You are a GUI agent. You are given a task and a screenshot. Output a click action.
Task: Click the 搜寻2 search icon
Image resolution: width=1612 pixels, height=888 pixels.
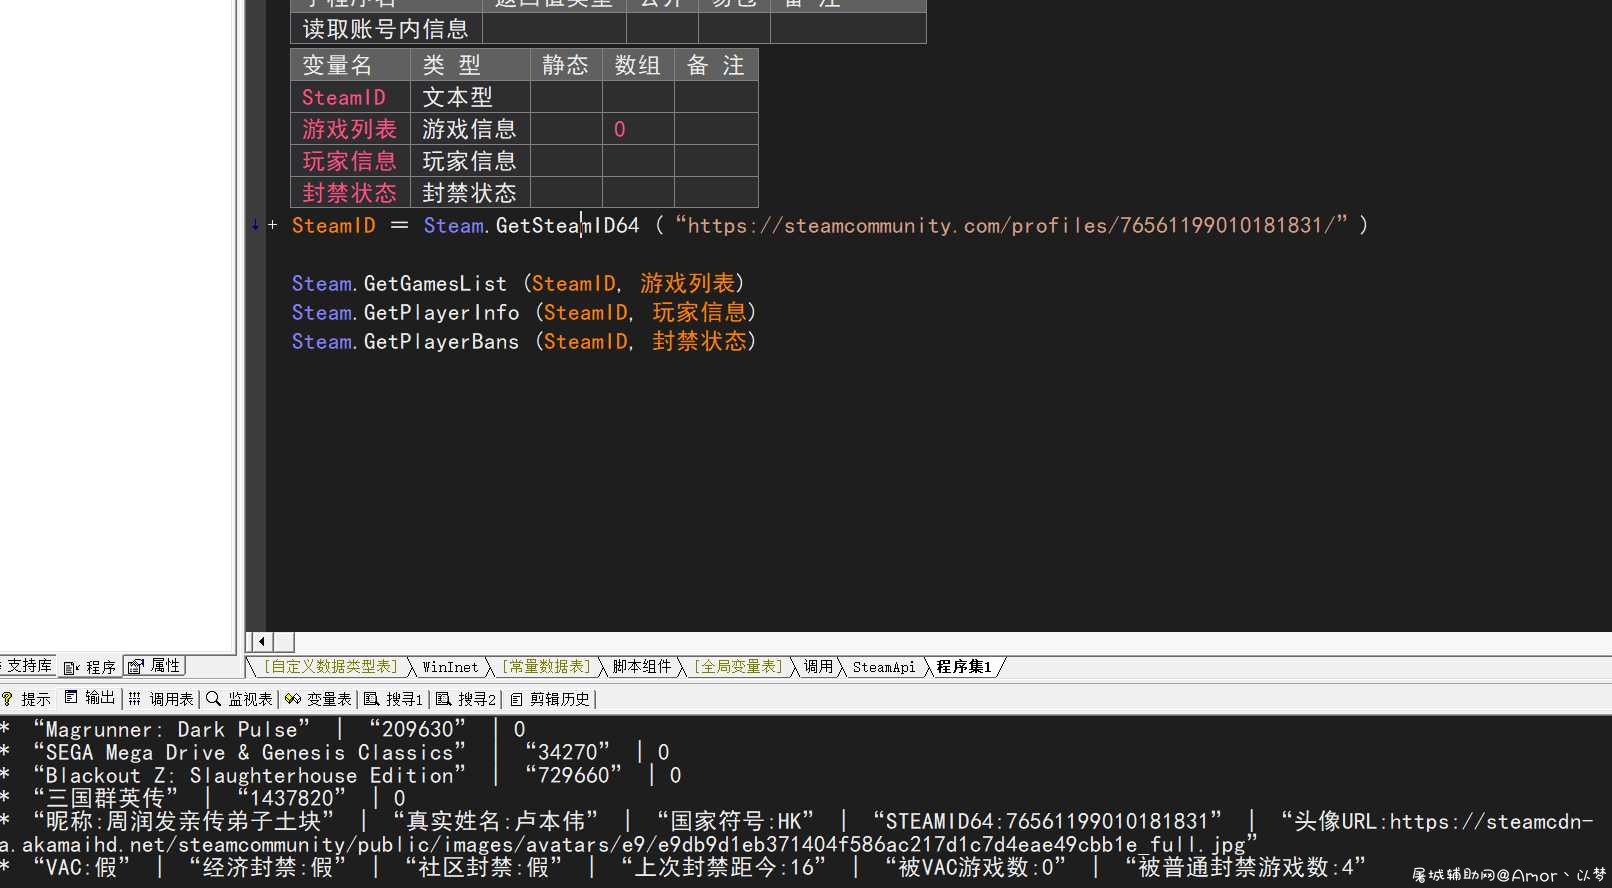click(x=444, y=699)
